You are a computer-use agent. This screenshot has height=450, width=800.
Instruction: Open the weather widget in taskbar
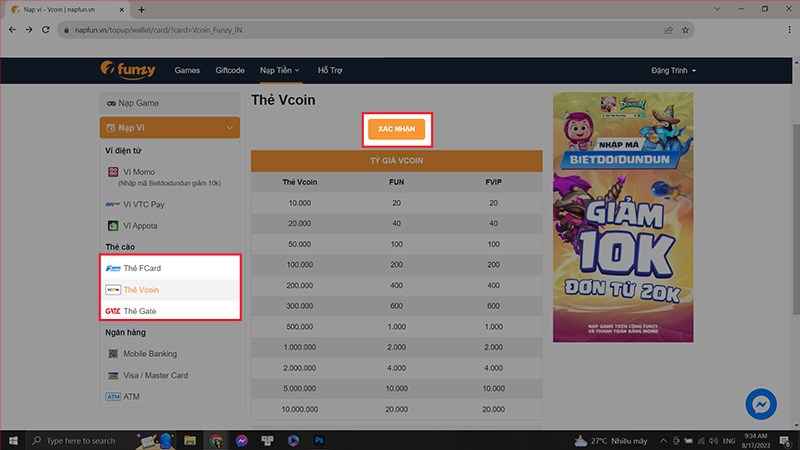coord(611,440)
